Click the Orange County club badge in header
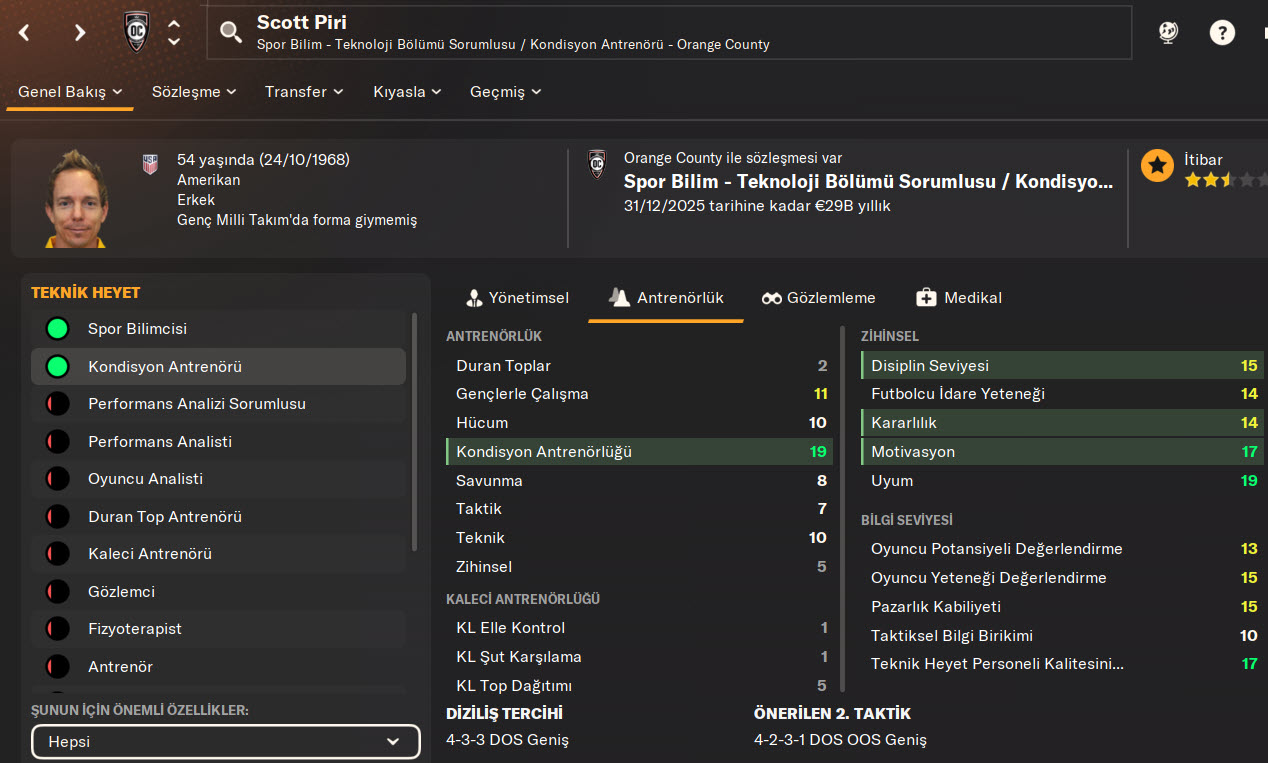This screenshot has width=1268, height=763. coord(136,32)
